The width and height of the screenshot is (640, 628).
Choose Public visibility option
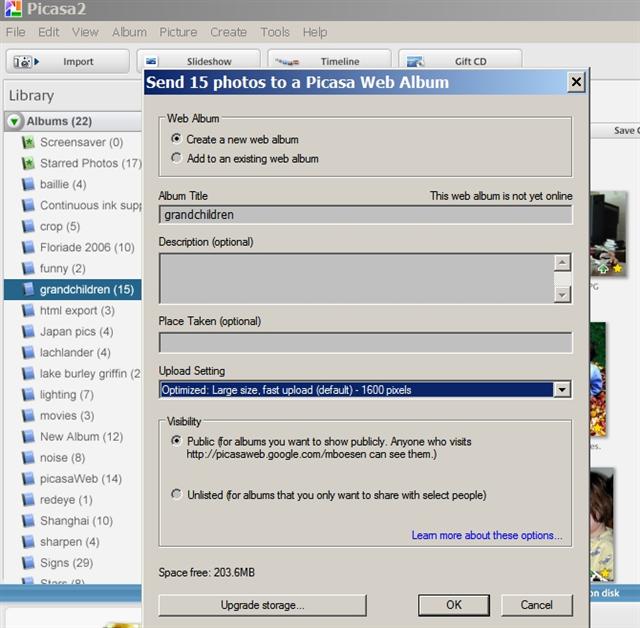point(176,441)
